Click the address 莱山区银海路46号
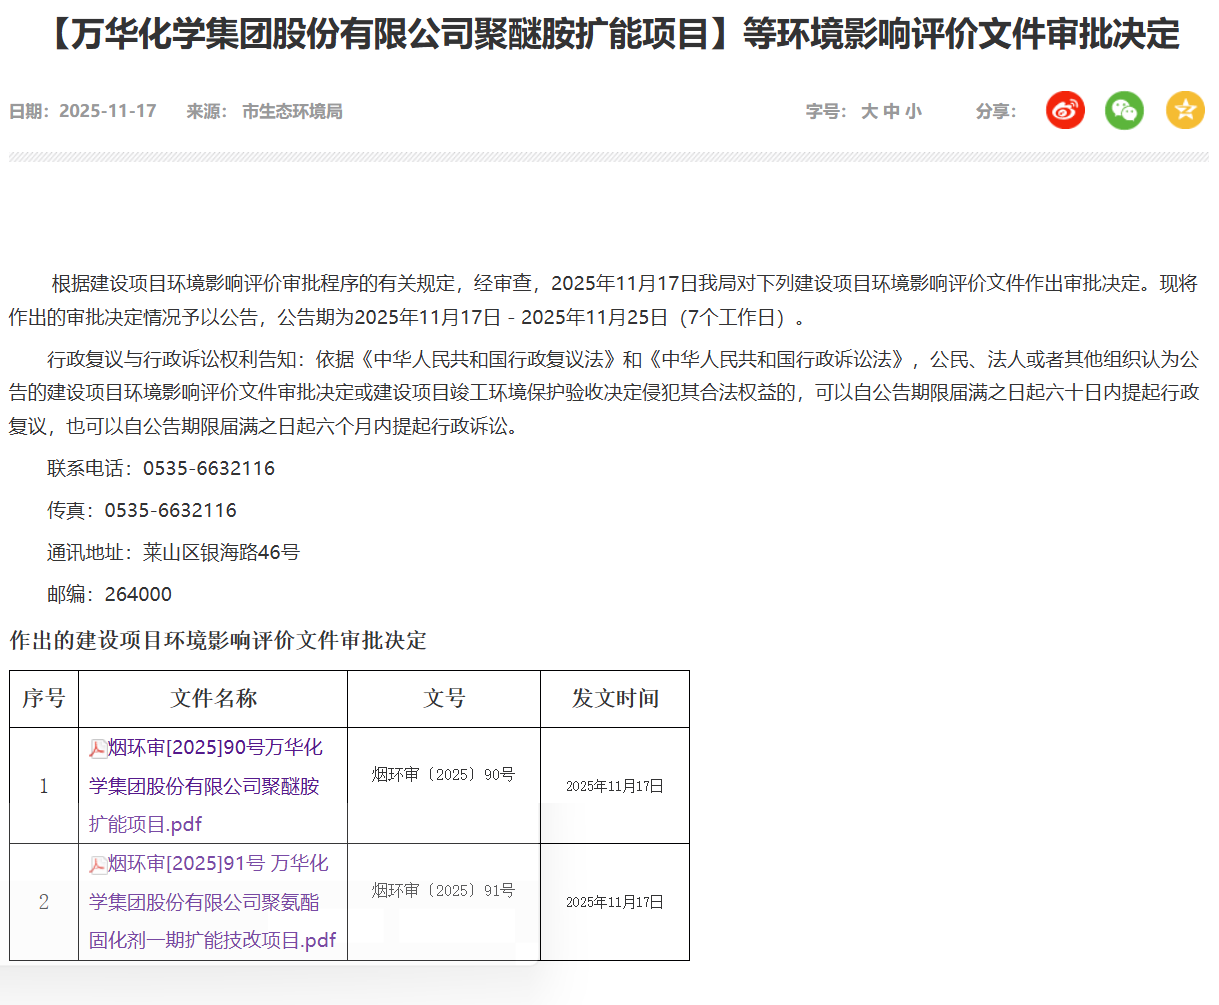This screenshot has width=1219, height=1005. [x=221, y=552]
